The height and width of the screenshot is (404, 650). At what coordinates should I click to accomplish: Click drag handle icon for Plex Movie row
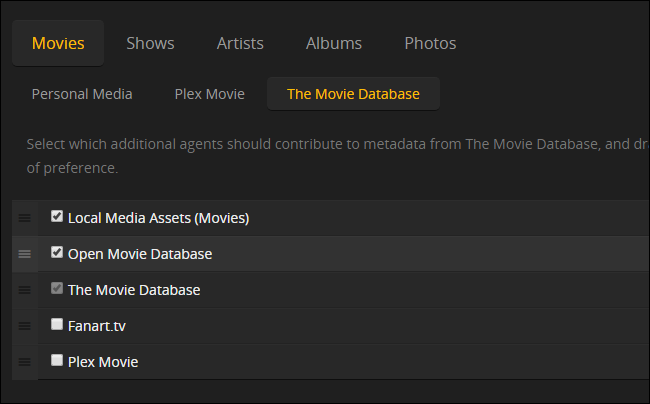point(25,362)
